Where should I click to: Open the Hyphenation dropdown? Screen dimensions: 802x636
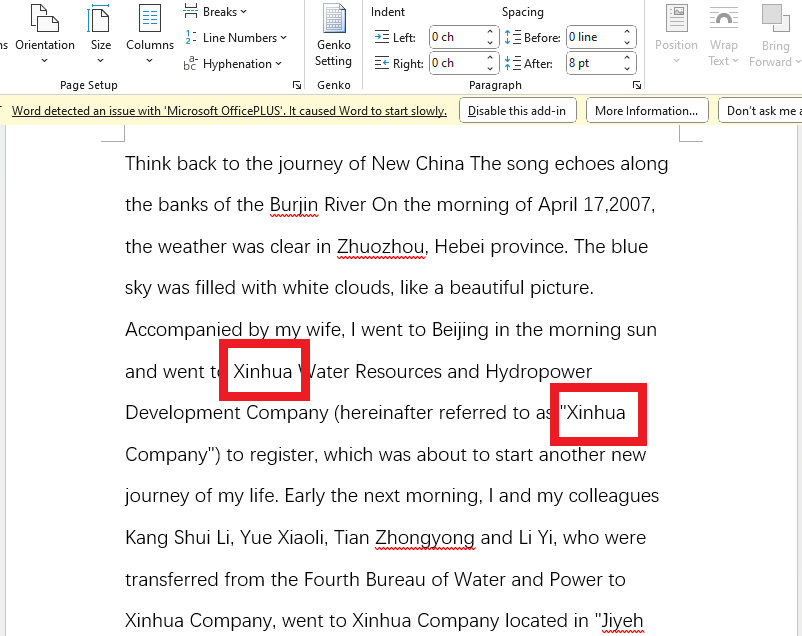[233, 63]
